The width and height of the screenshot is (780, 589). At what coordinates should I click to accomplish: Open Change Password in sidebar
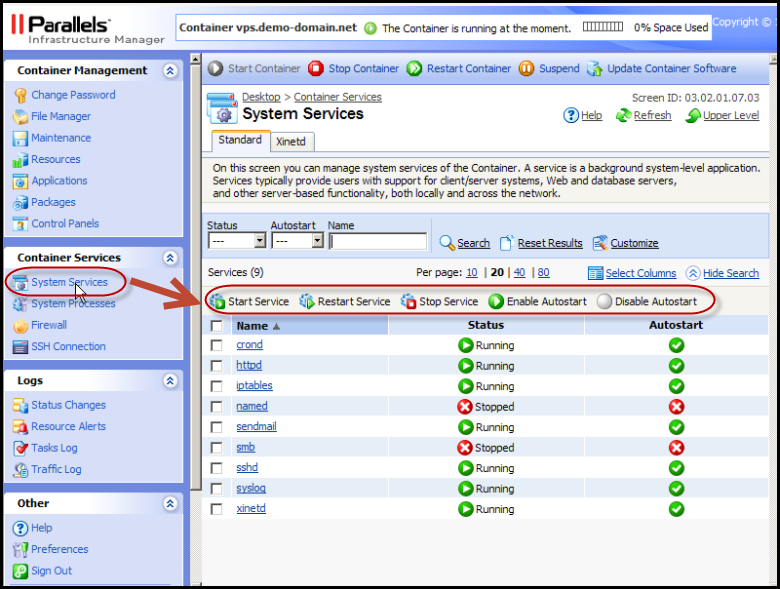tap(73, 95)
